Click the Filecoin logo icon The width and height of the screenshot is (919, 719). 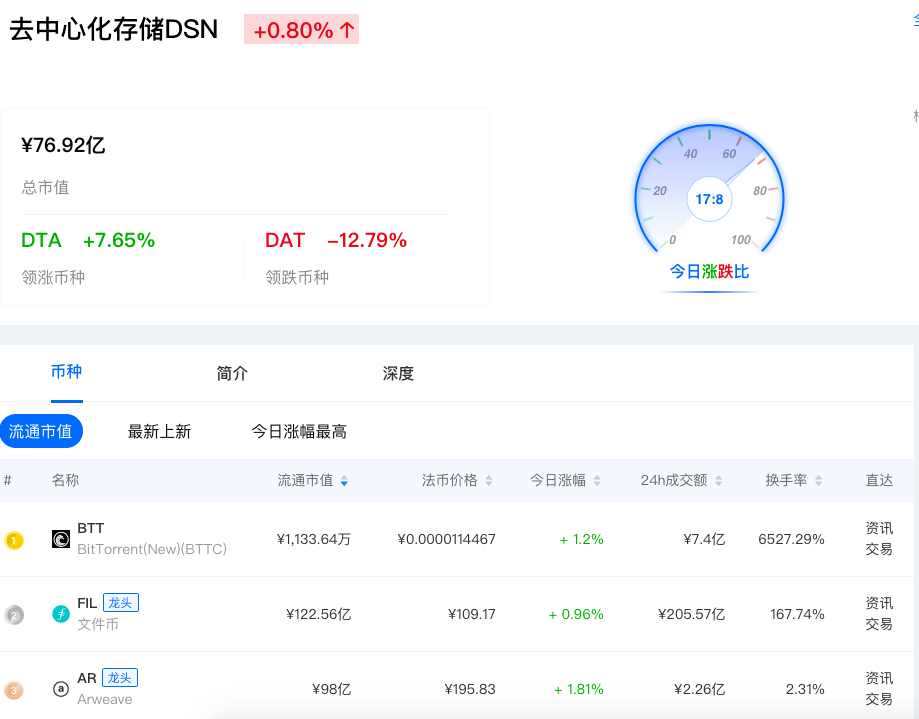(61, 614)
